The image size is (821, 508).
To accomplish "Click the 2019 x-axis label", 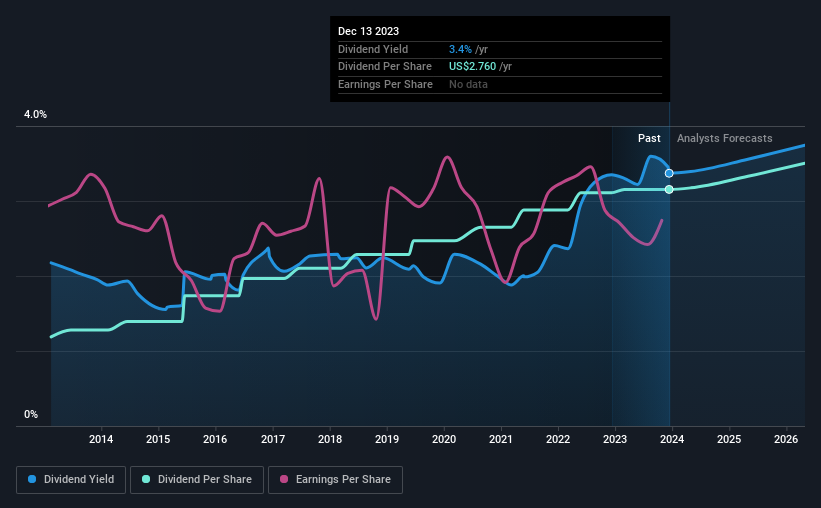I will coord(387,439).
